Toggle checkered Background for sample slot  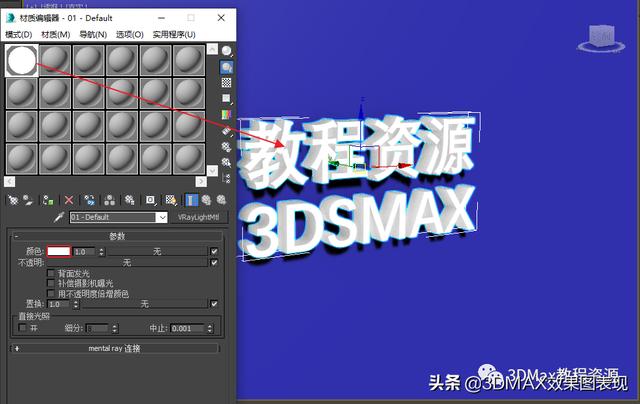click(227, 83)
